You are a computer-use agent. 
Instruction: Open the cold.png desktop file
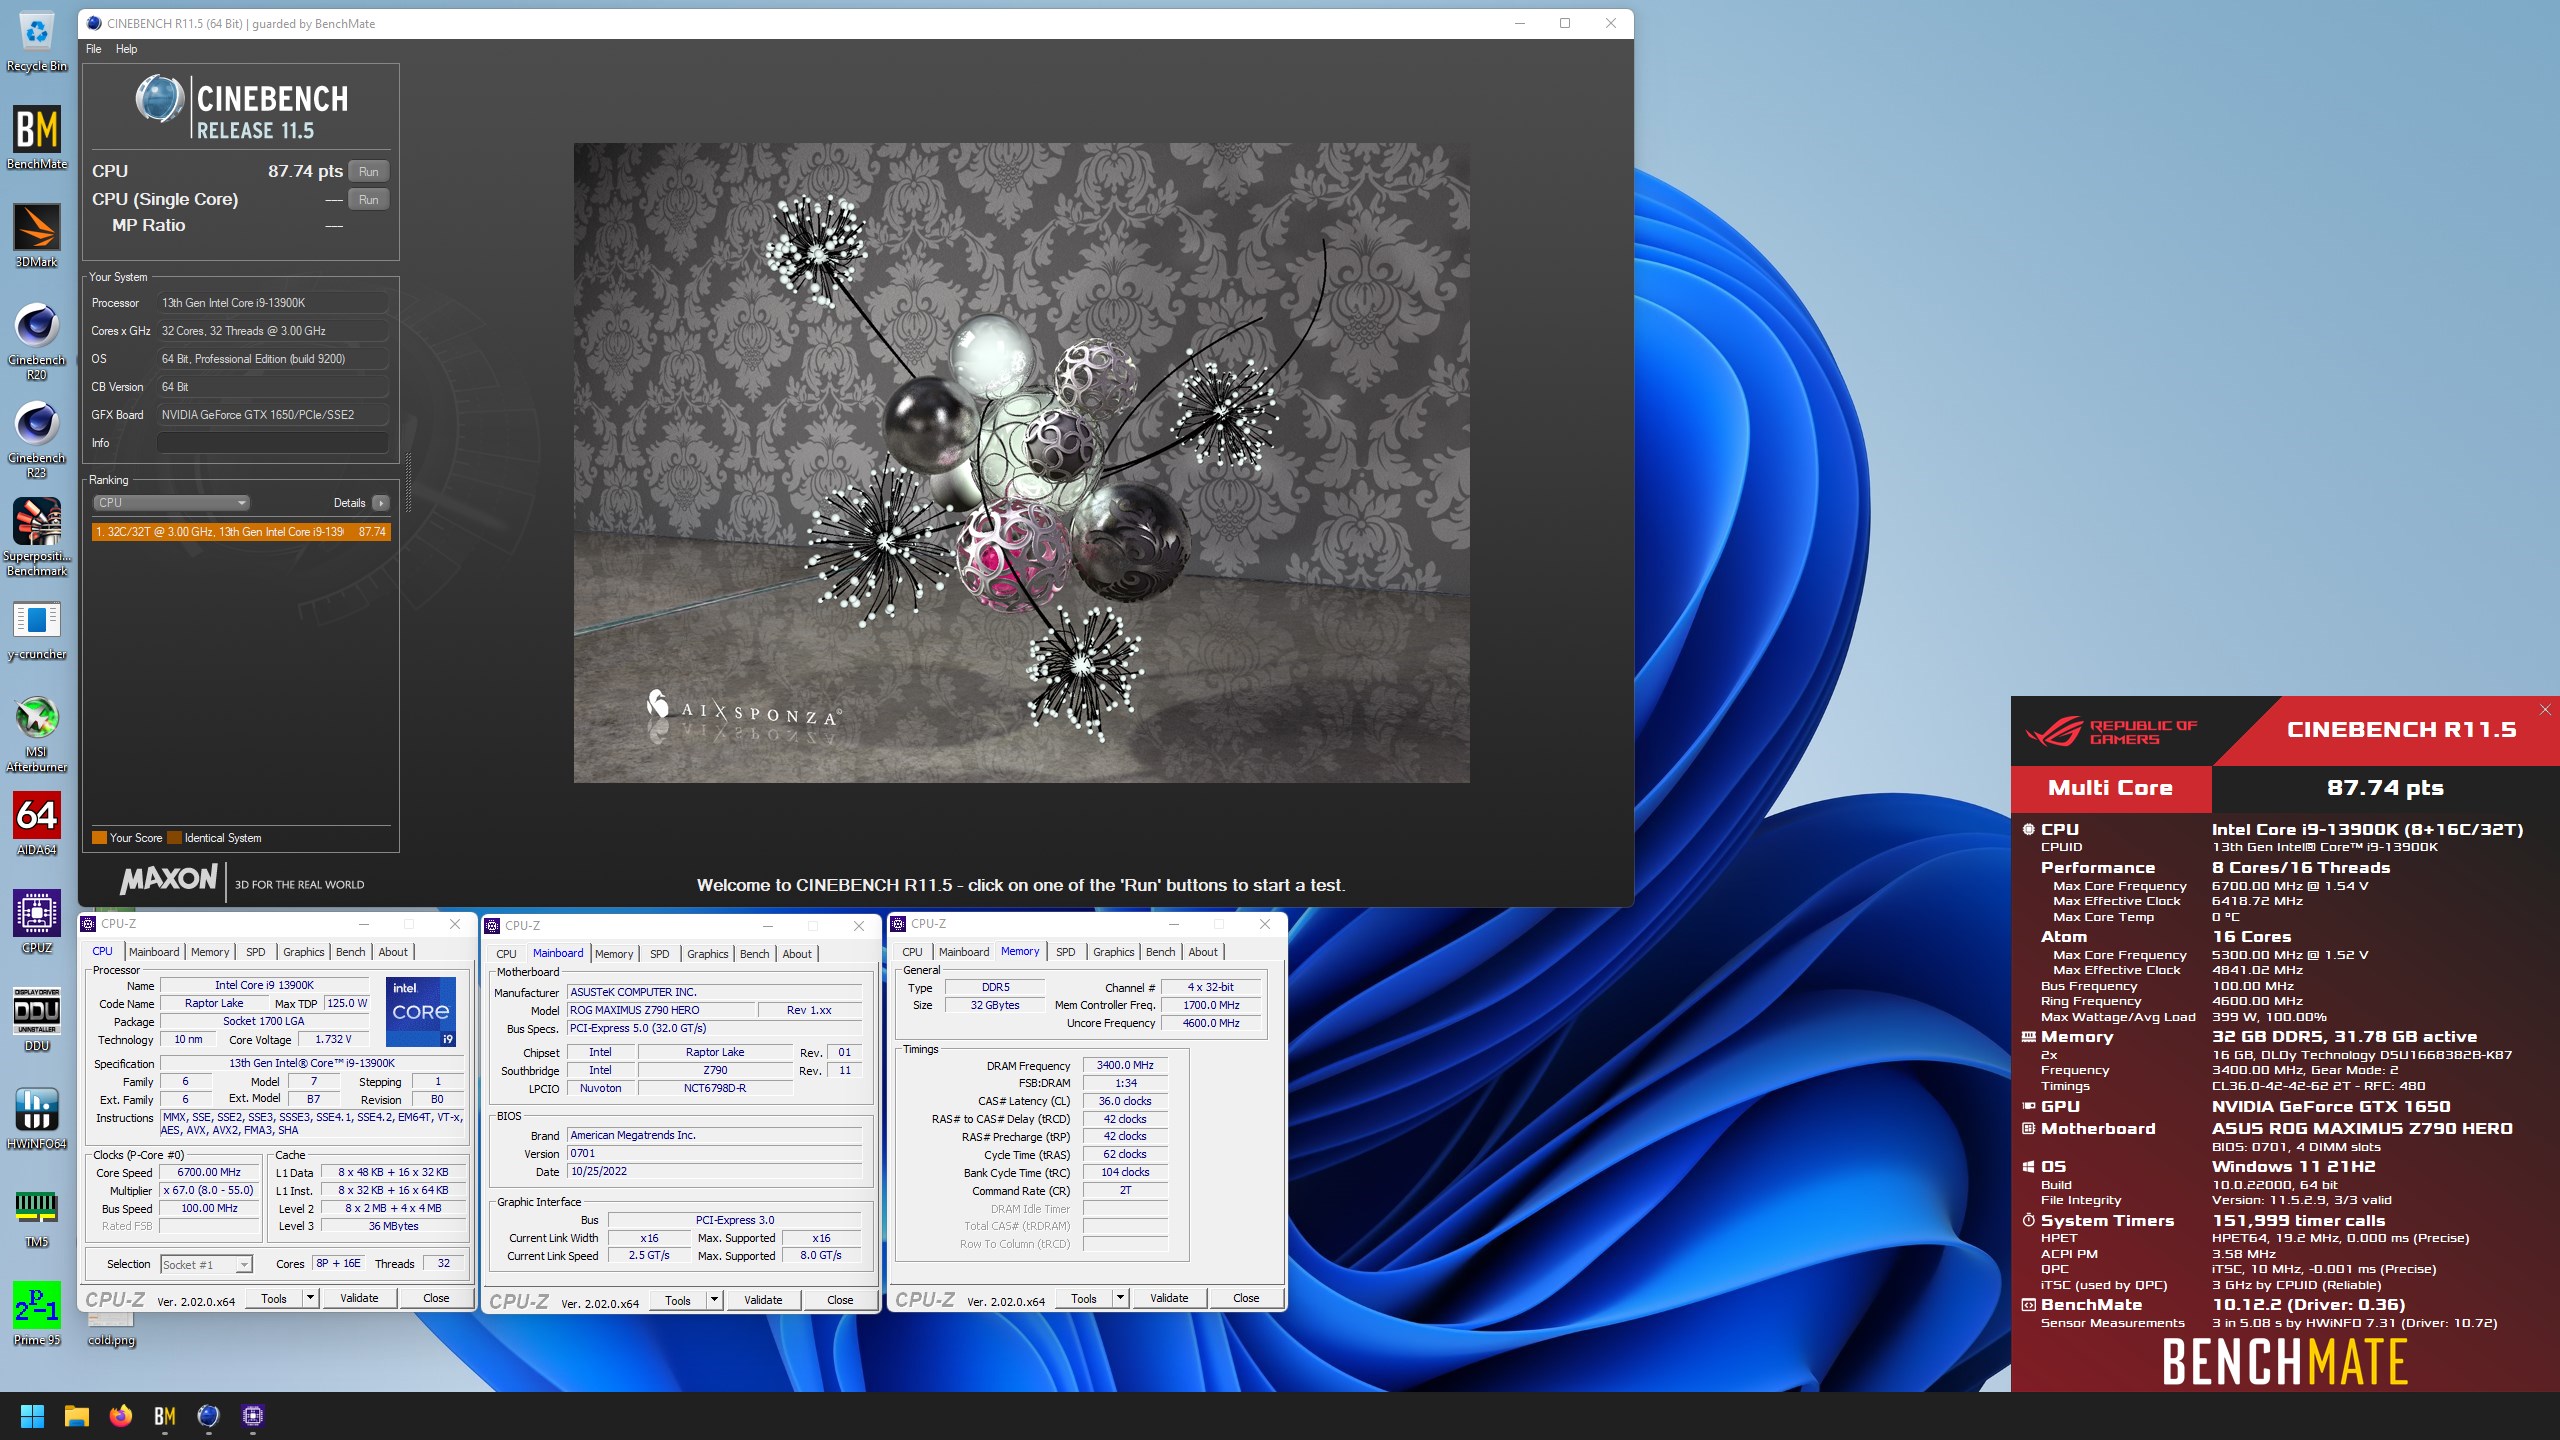tap(111, 1330)
